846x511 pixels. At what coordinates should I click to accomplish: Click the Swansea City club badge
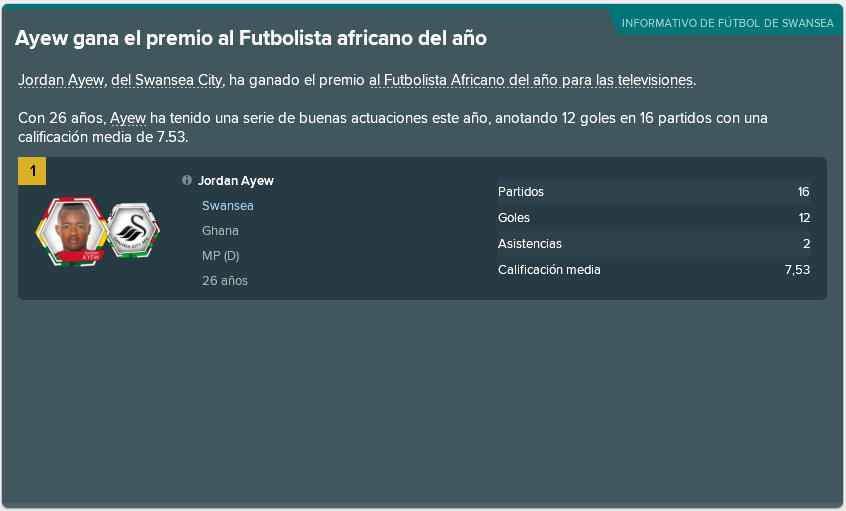[x=133, y=230]
